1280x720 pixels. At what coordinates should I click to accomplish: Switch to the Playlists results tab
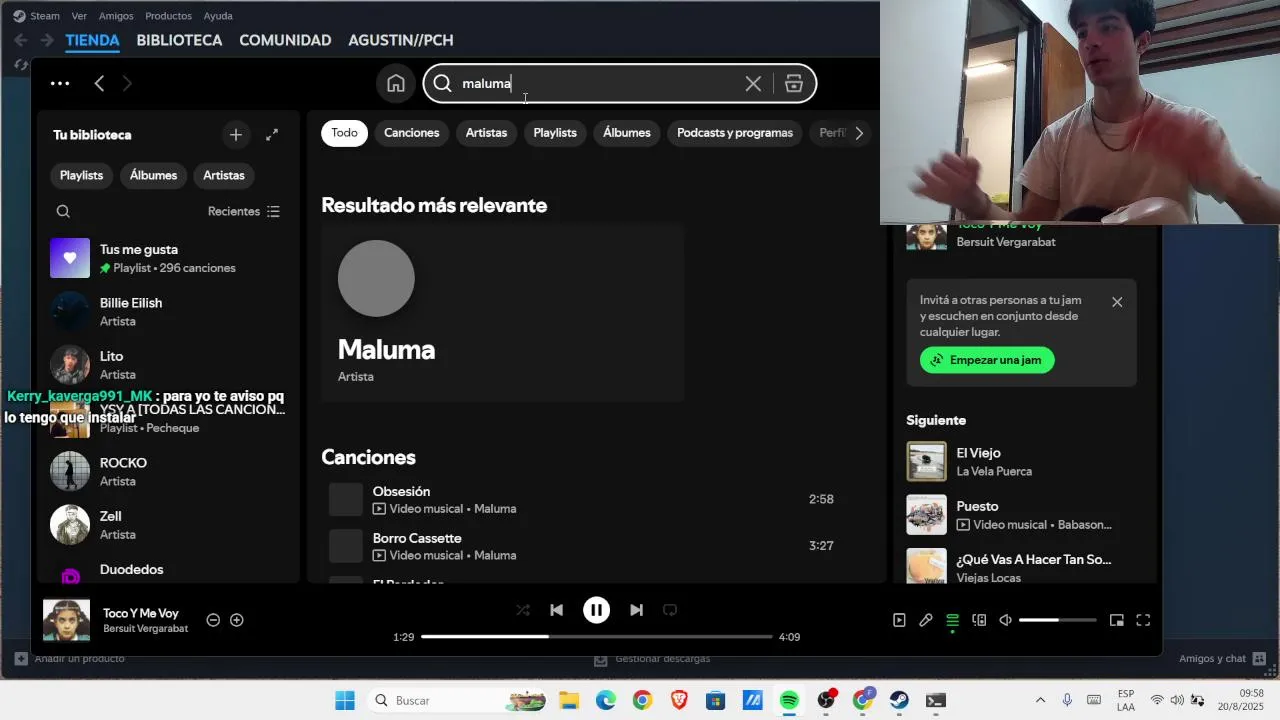pyautogui.click(x=555, y=133)
